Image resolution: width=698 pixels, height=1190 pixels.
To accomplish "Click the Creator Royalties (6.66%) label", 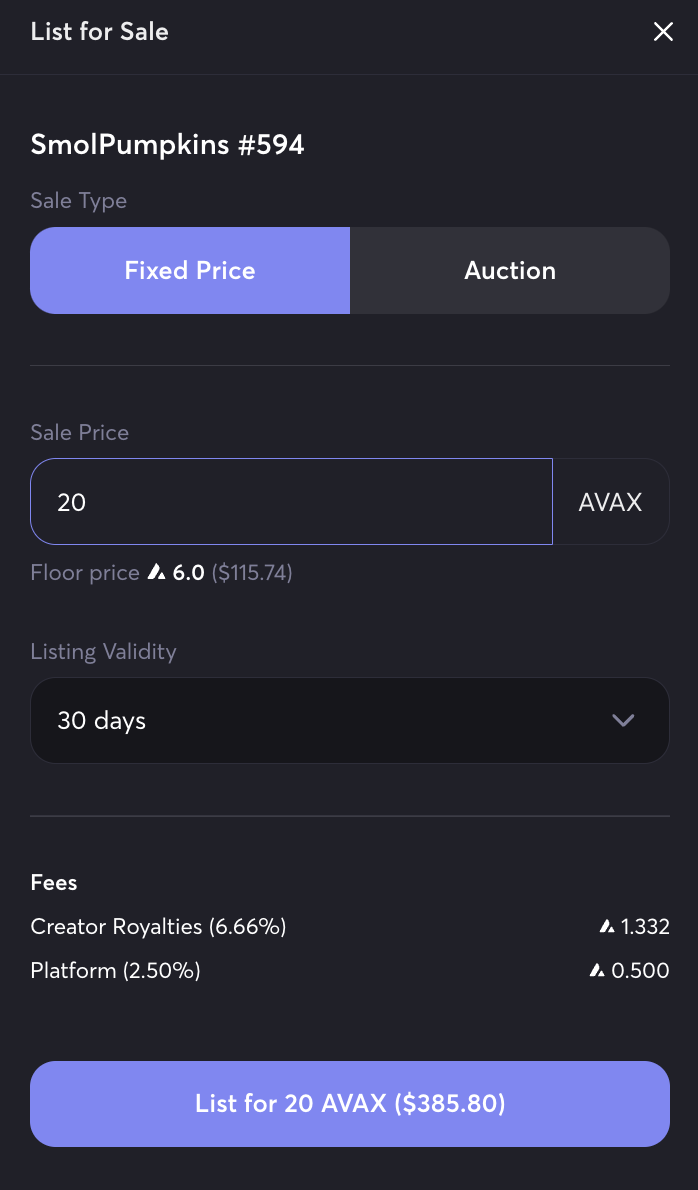I will 159,927.
